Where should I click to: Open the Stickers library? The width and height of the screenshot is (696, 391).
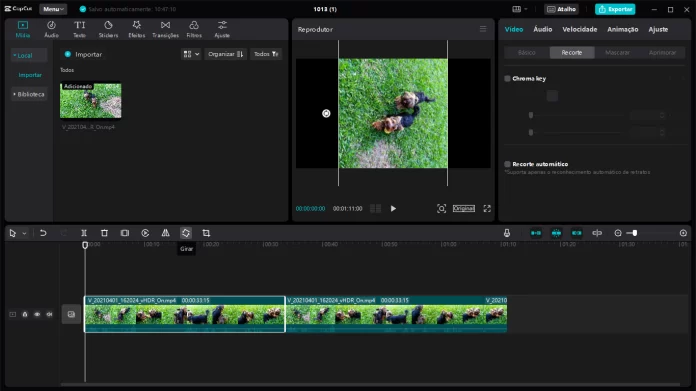(108, 29)
